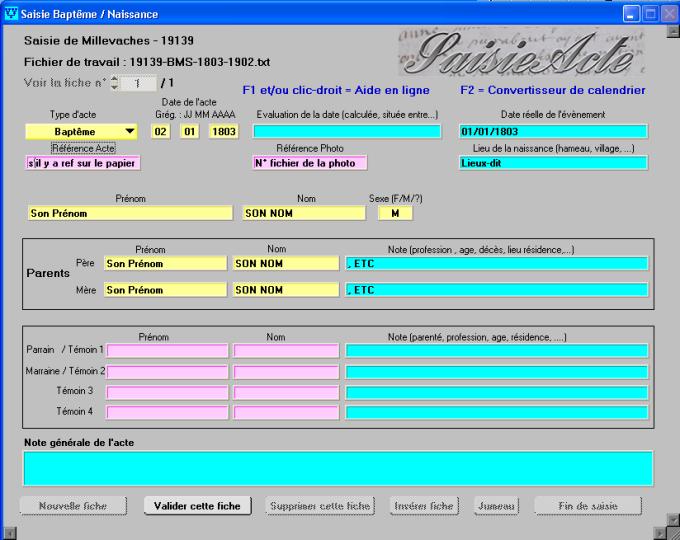Click the Jumeau button
This screenshot has height=540, width=680.
click(x=497, y=506)
